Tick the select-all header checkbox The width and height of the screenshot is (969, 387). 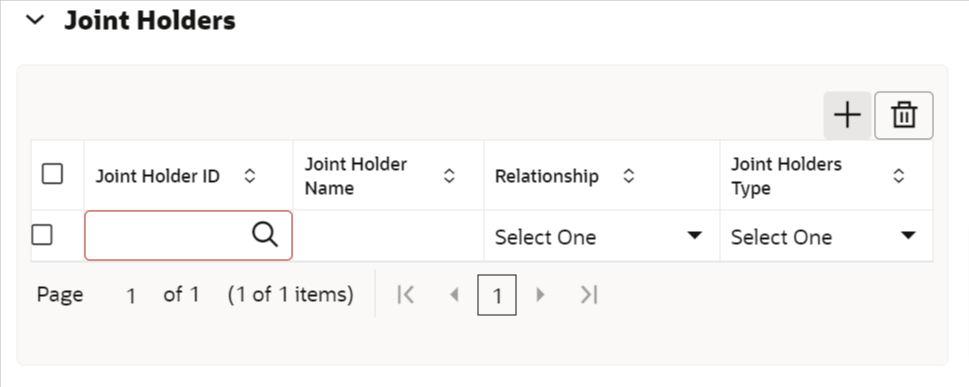52,174
